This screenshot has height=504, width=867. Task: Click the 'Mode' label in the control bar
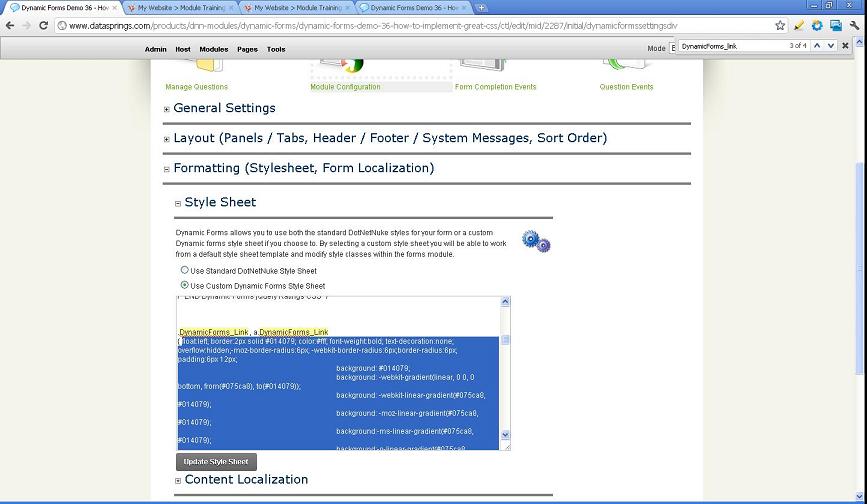656,49
